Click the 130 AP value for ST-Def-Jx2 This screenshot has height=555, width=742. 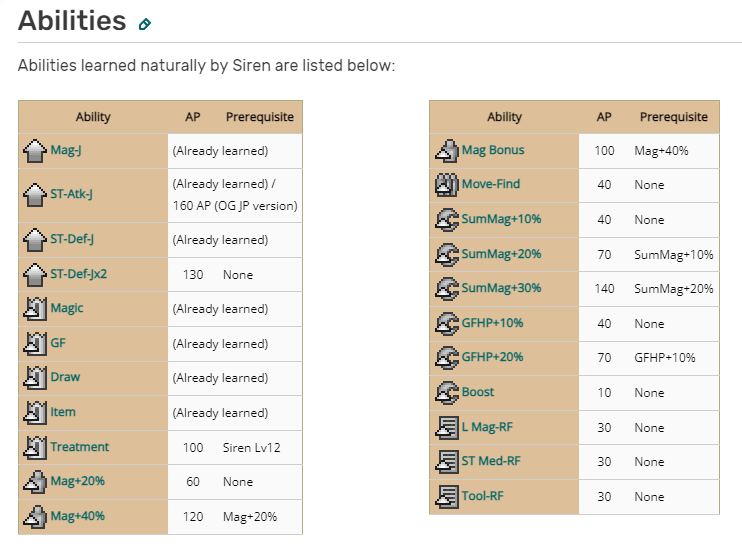(x=193, y=275)
